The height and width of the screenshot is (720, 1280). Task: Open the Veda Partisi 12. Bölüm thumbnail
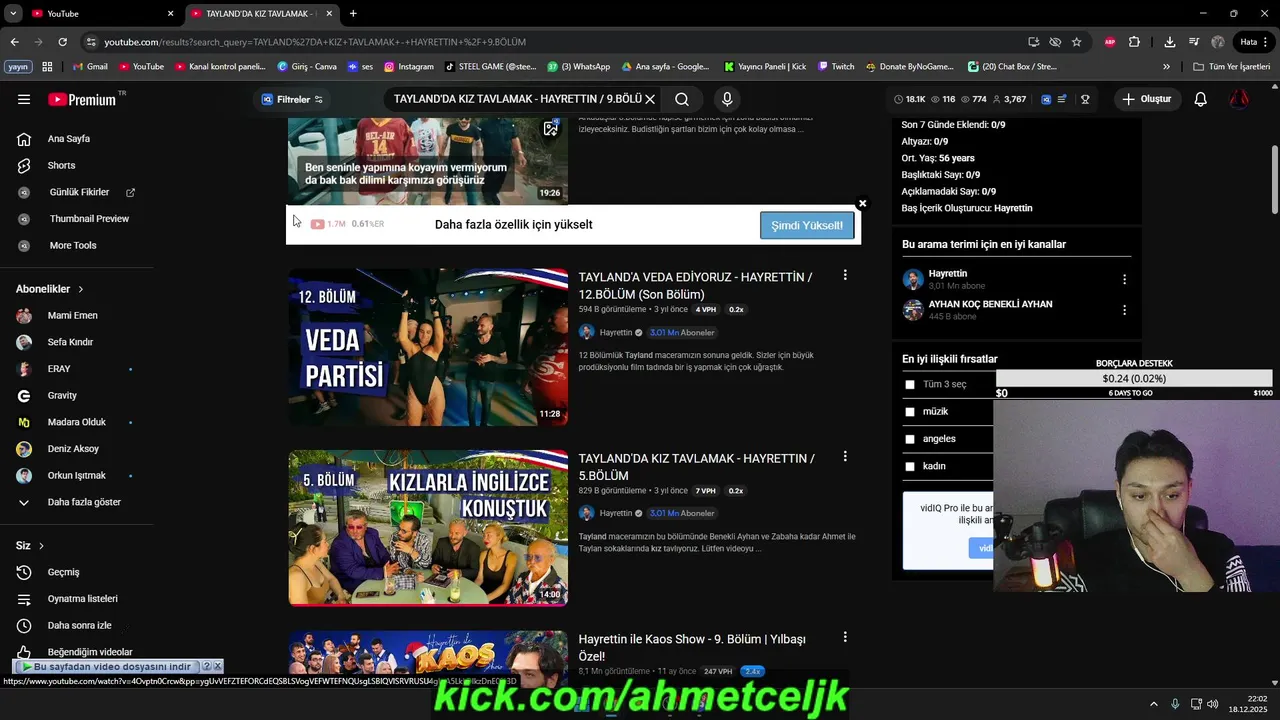pos(428,347)
